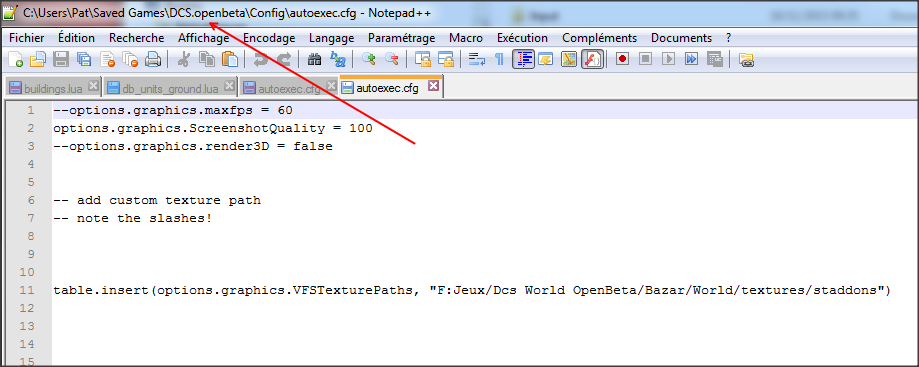Open the Langage menu

coord(332,38)
